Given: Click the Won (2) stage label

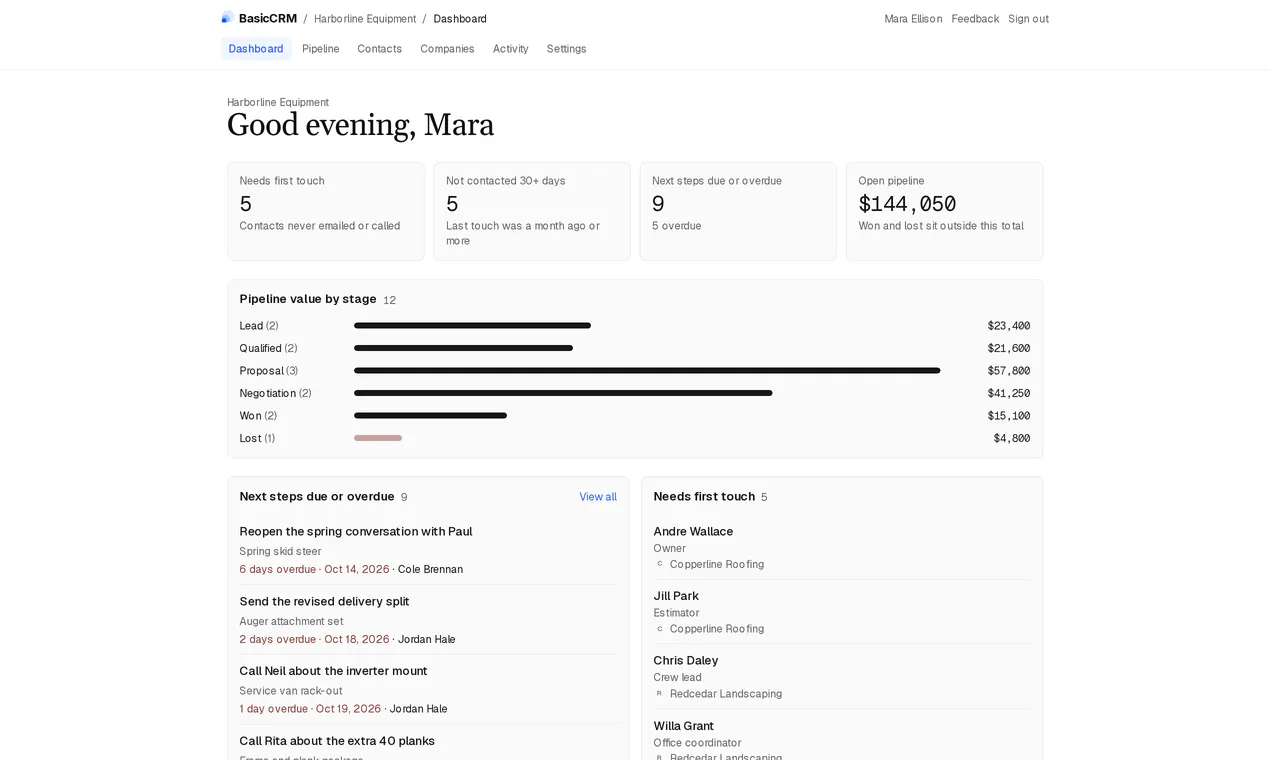Looking at the screenshot, I should click(x=258, y=416).
